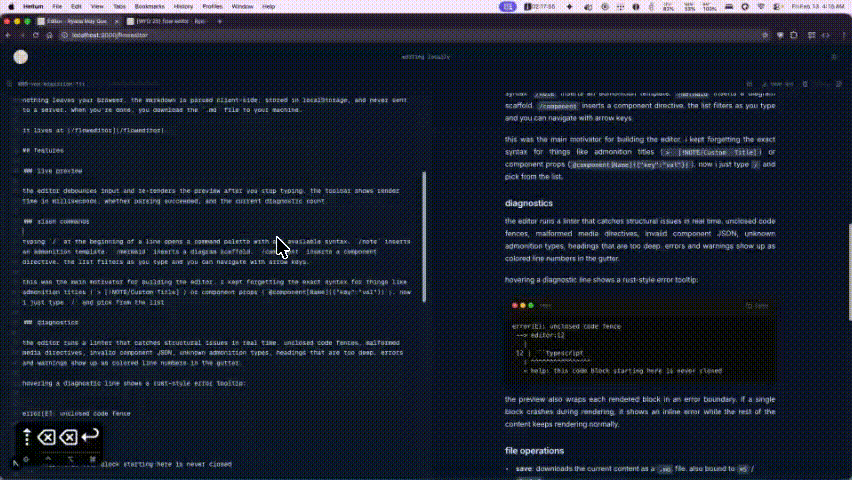Click the CPU 82% status item

click(x=668, y=7)
